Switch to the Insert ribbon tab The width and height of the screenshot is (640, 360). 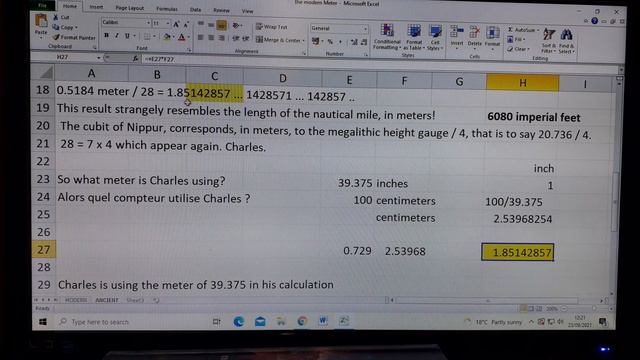96,7
